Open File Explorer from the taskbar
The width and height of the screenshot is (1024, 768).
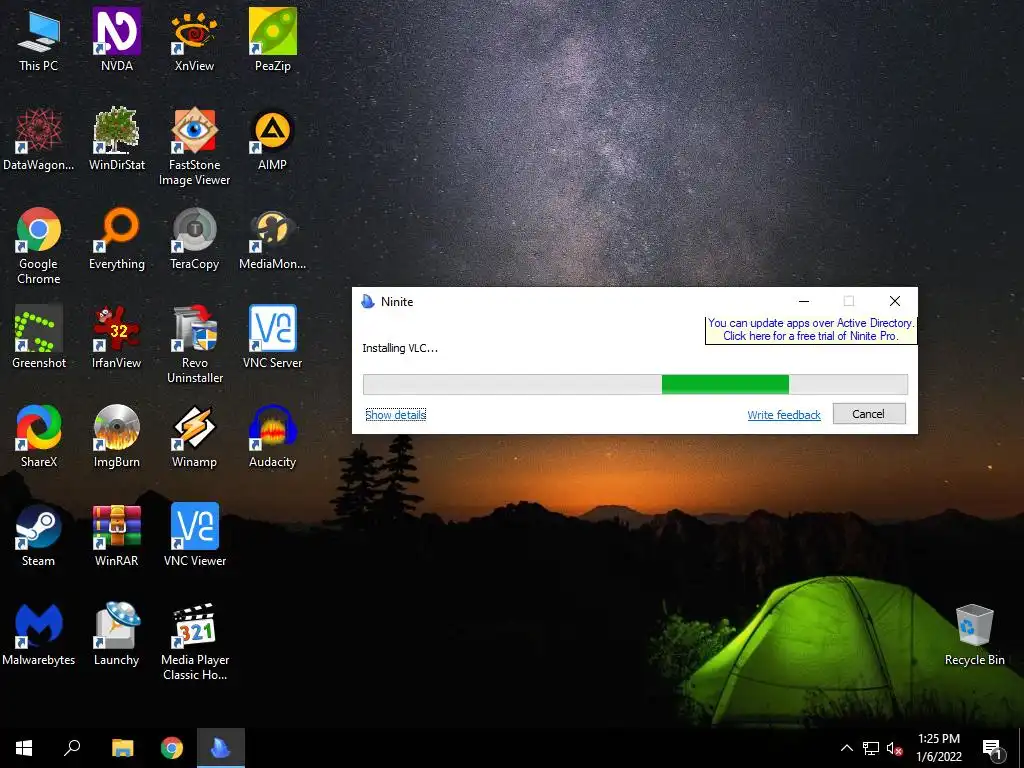122,748
